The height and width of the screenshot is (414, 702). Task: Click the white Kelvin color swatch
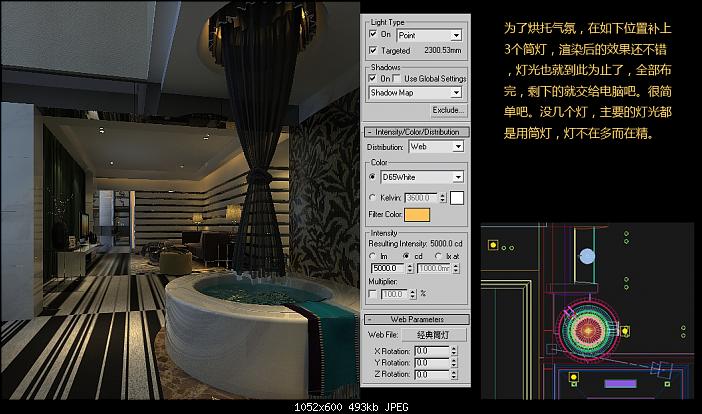(457, 198)
